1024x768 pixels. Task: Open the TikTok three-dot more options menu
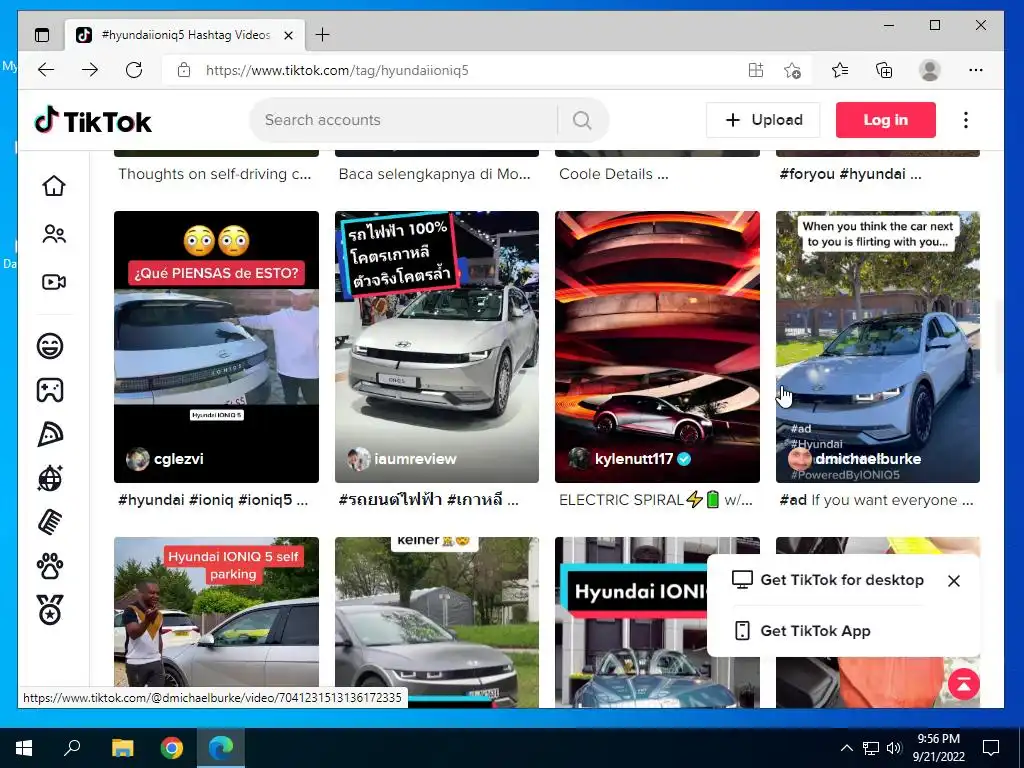click(966, 120)
